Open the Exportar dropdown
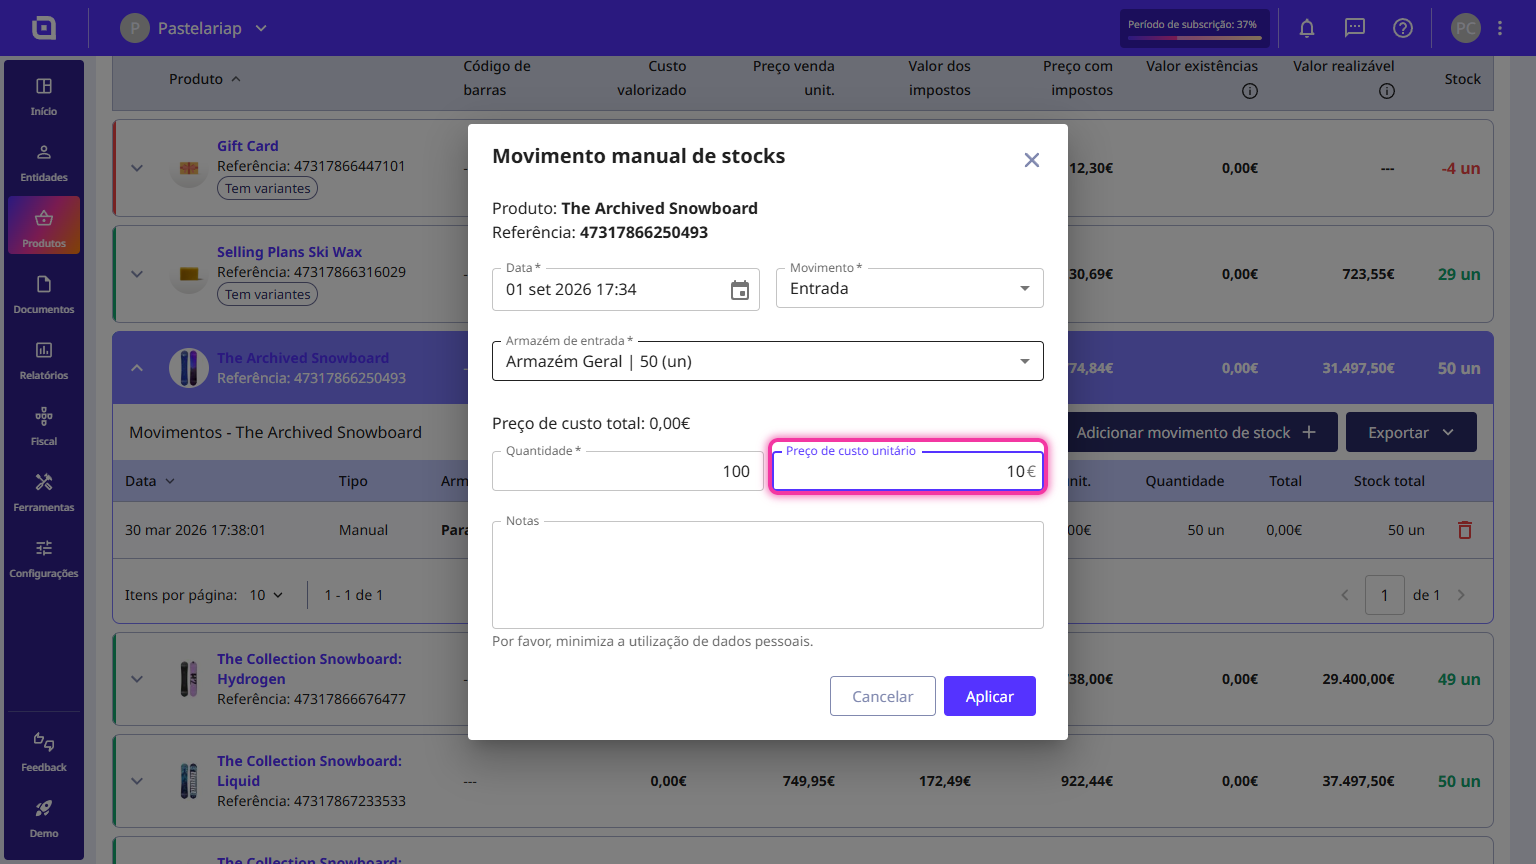This screenshot has width=1536, height=864. (1411, 432)
